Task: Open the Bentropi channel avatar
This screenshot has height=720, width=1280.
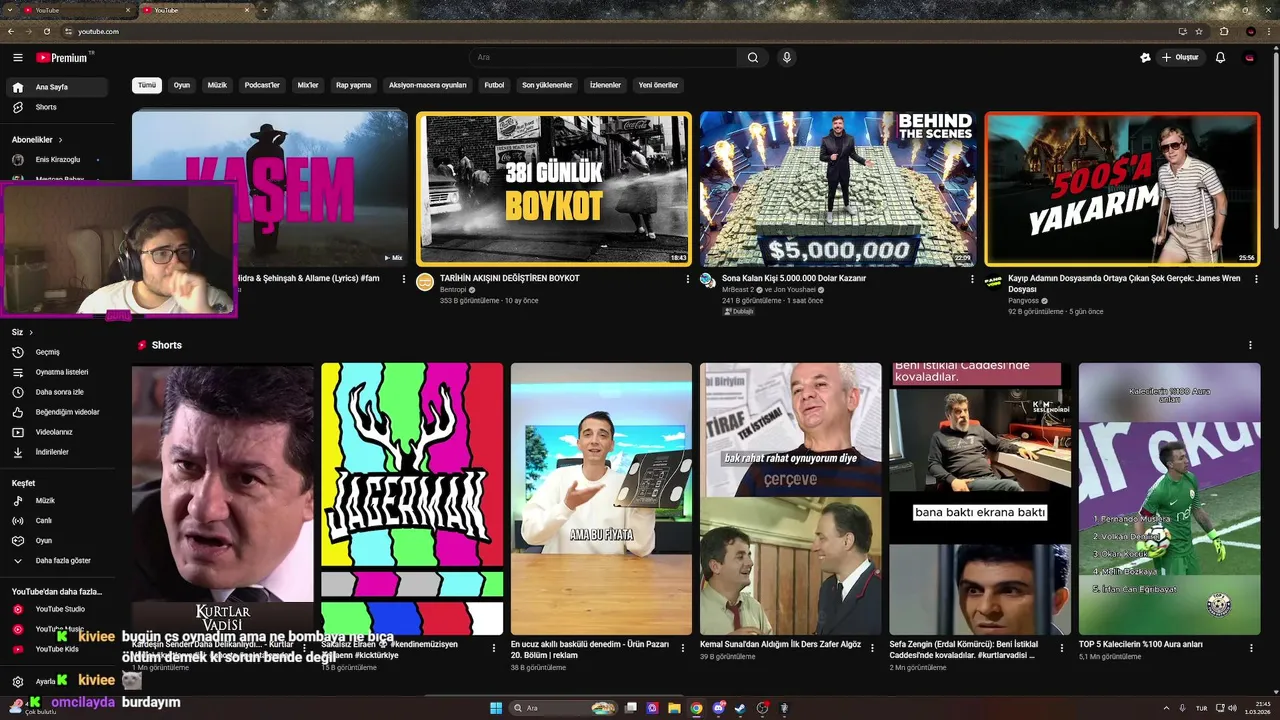Action: (425, 281)
